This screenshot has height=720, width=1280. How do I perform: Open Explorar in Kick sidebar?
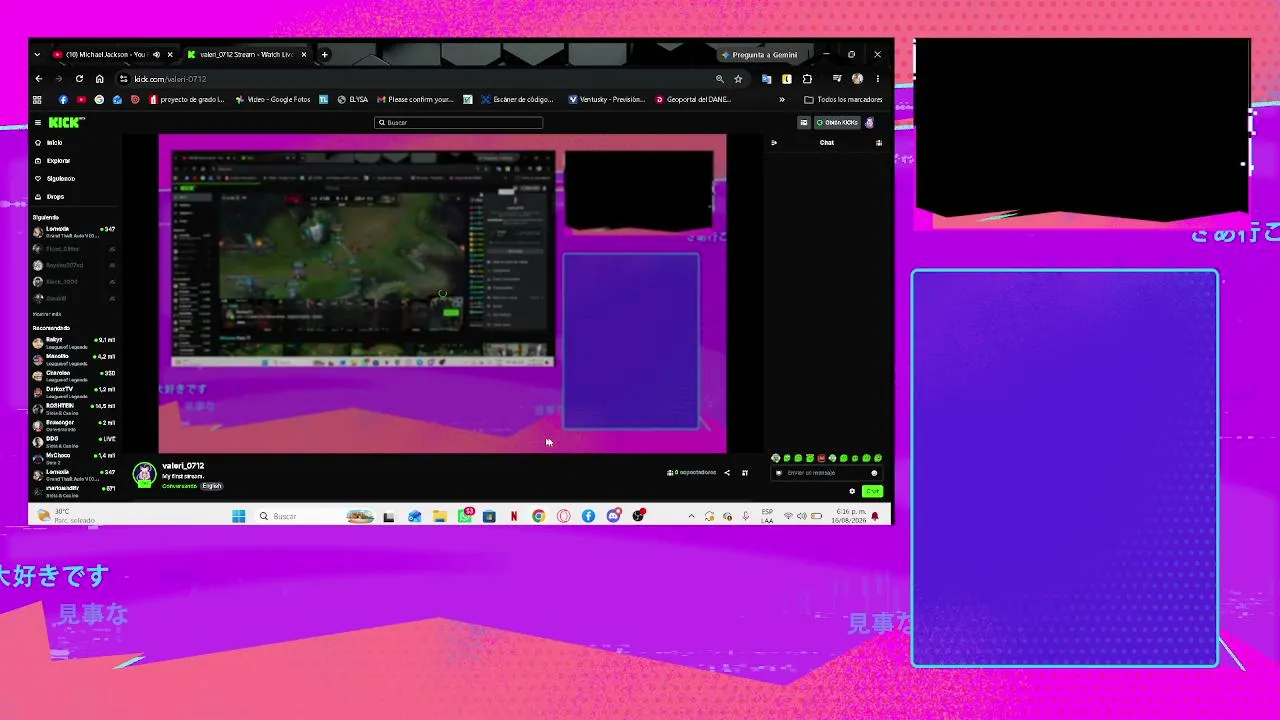click(53, 161)
